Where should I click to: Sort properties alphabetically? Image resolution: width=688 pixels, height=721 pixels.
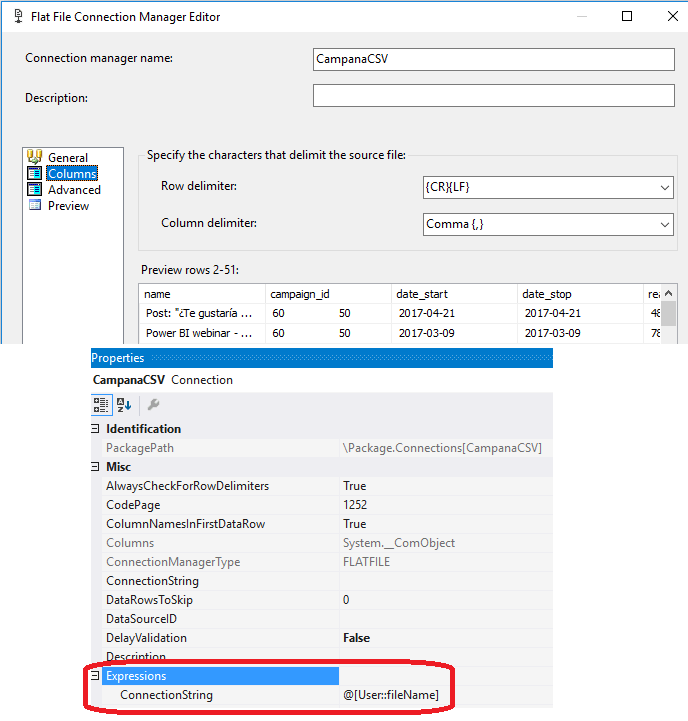125,404
